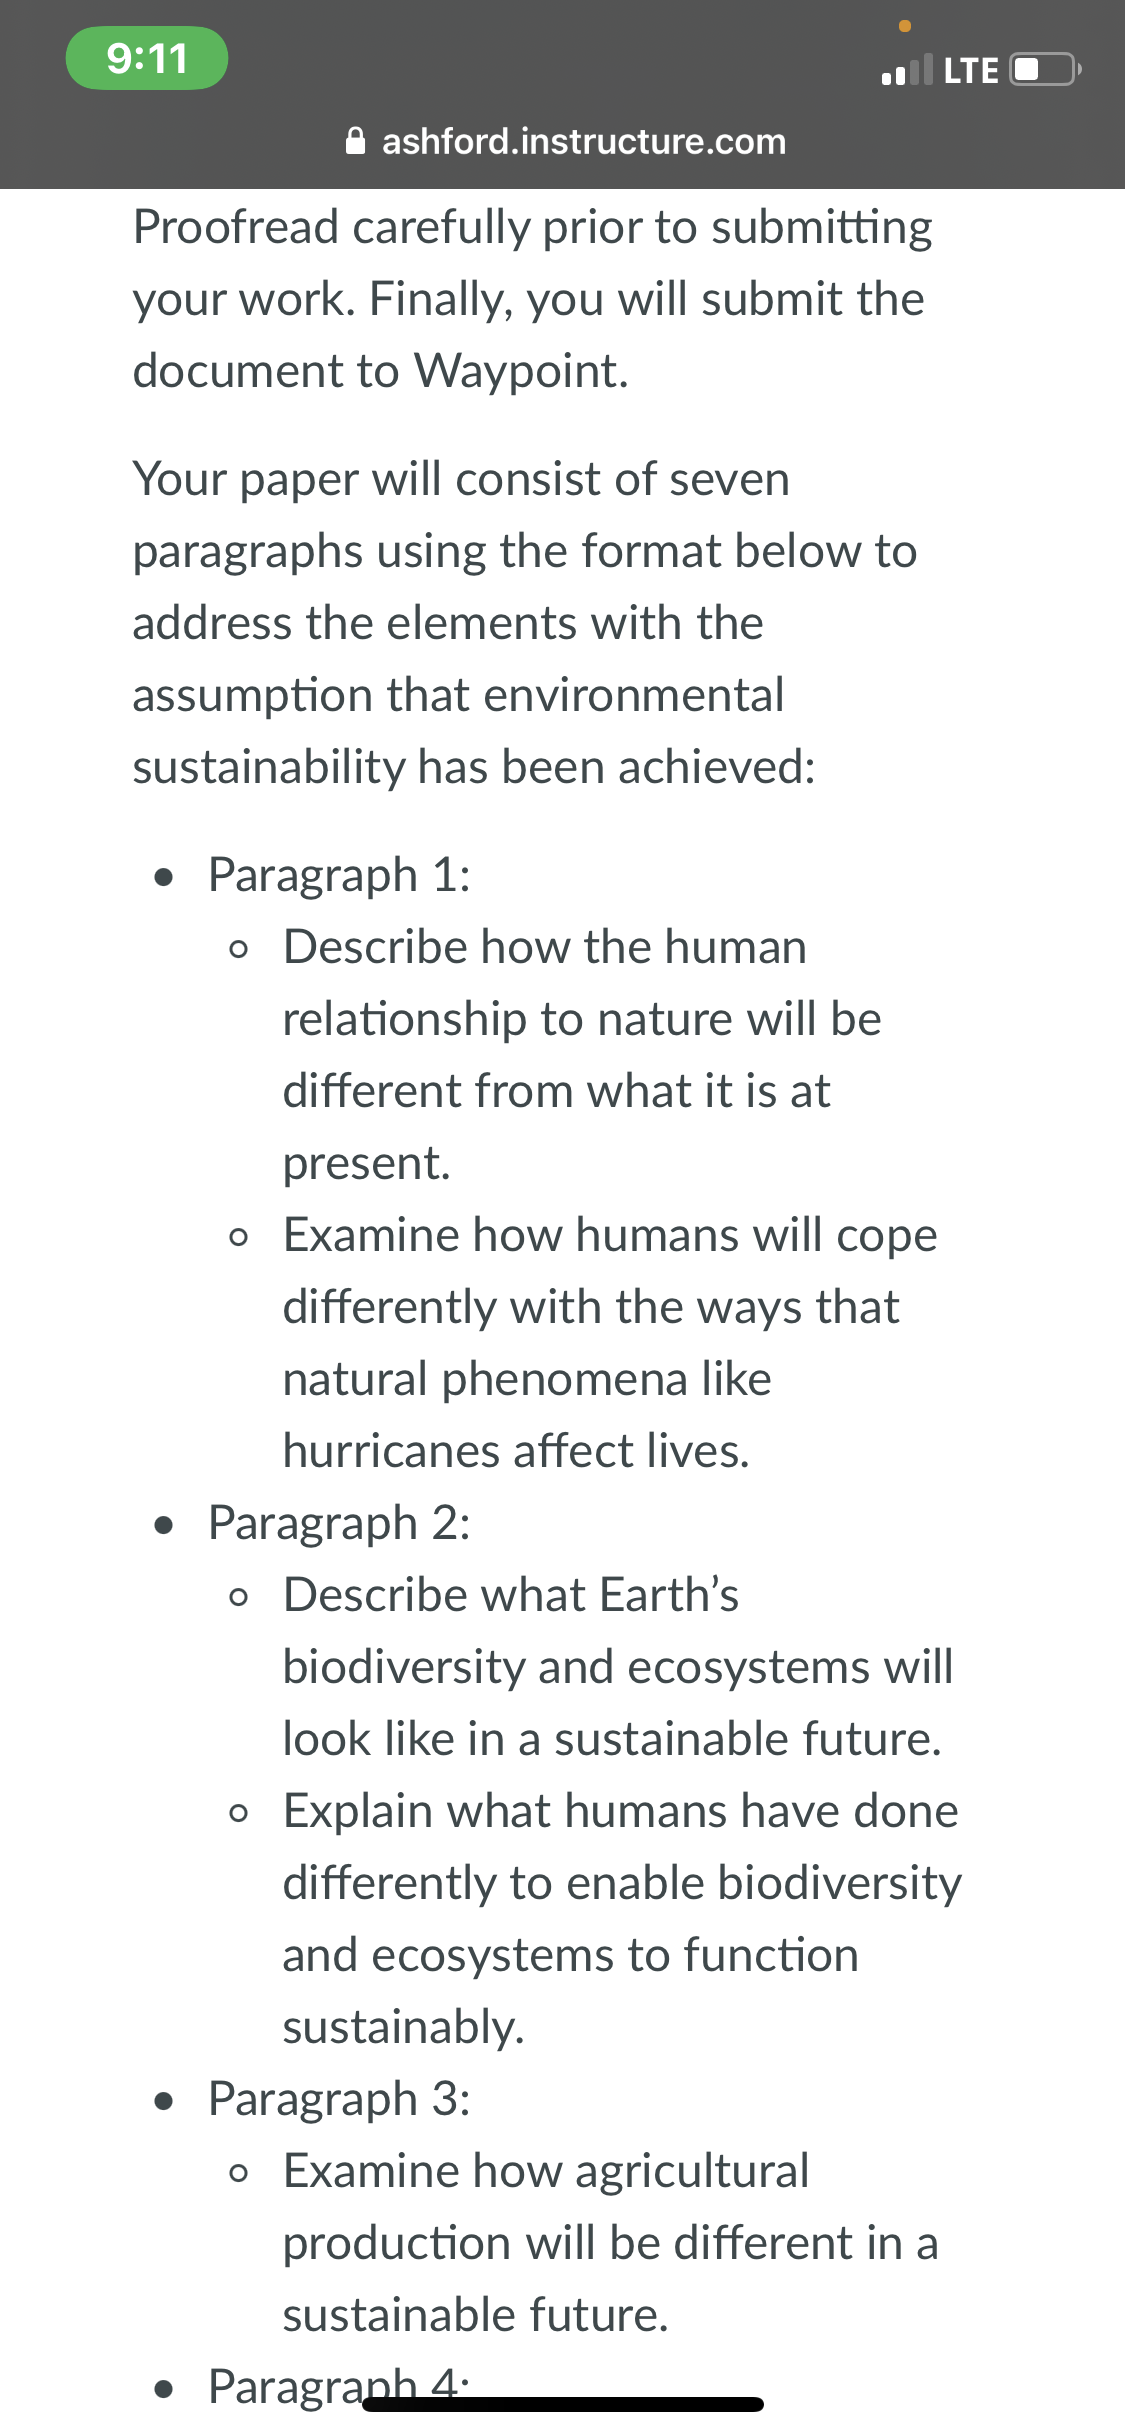This screenshot has height=2436, width=1125.
Task: Select the Paragraph 2: bullet heading
Action: click(339, 1523)
